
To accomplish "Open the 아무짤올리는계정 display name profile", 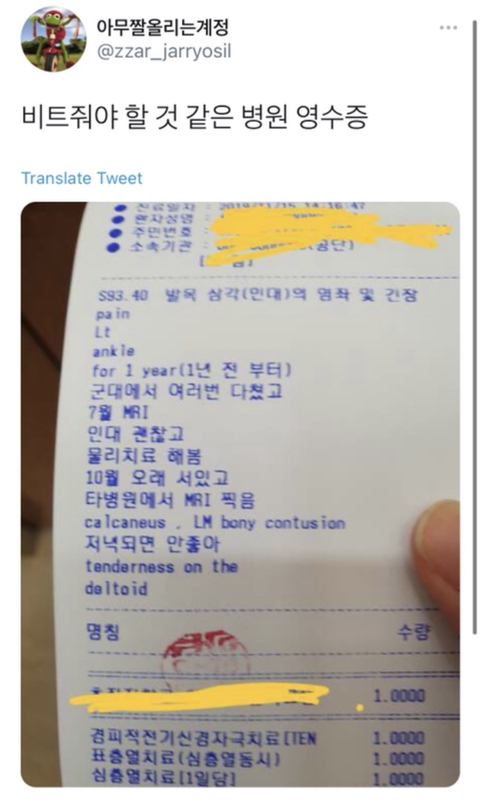I will click(163, 27).
